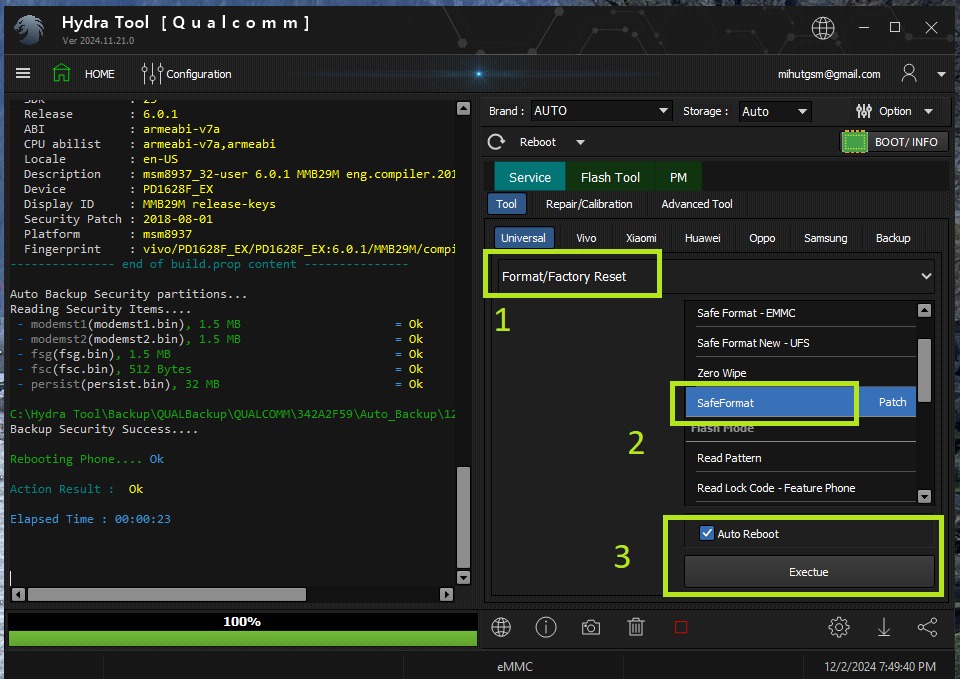The width and height of the screenshot is (960, 679).
Task: Select the Huawei brand tab
Action: (x=702, y=238)
